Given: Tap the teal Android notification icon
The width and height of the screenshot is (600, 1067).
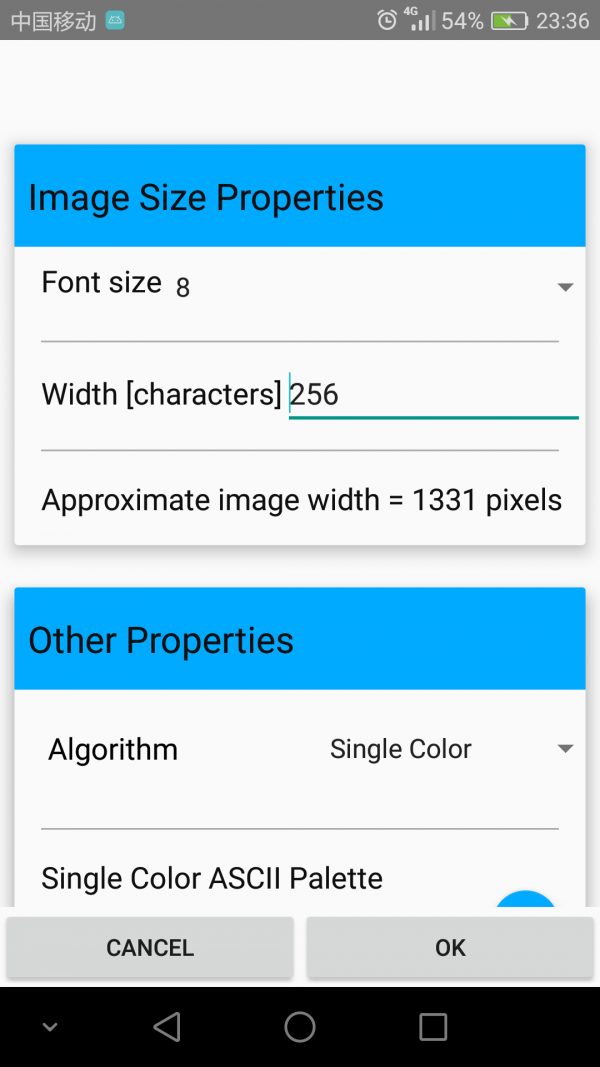Looking at the screenshot, I should tap(115, 20).
